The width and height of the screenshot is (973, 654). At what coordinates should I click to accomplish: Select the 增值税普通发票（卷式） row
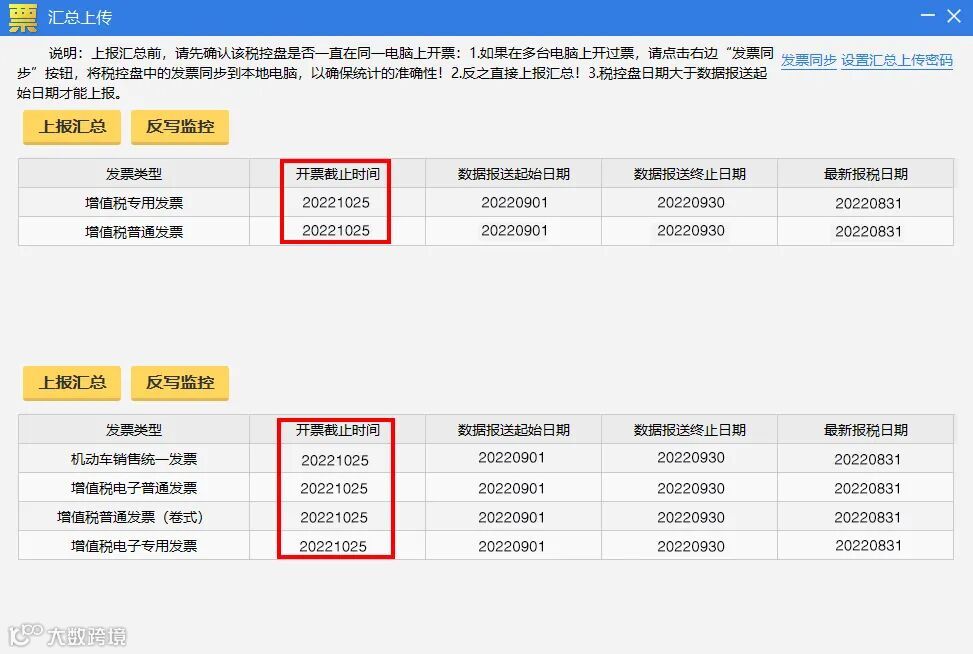tap(133, 517)
